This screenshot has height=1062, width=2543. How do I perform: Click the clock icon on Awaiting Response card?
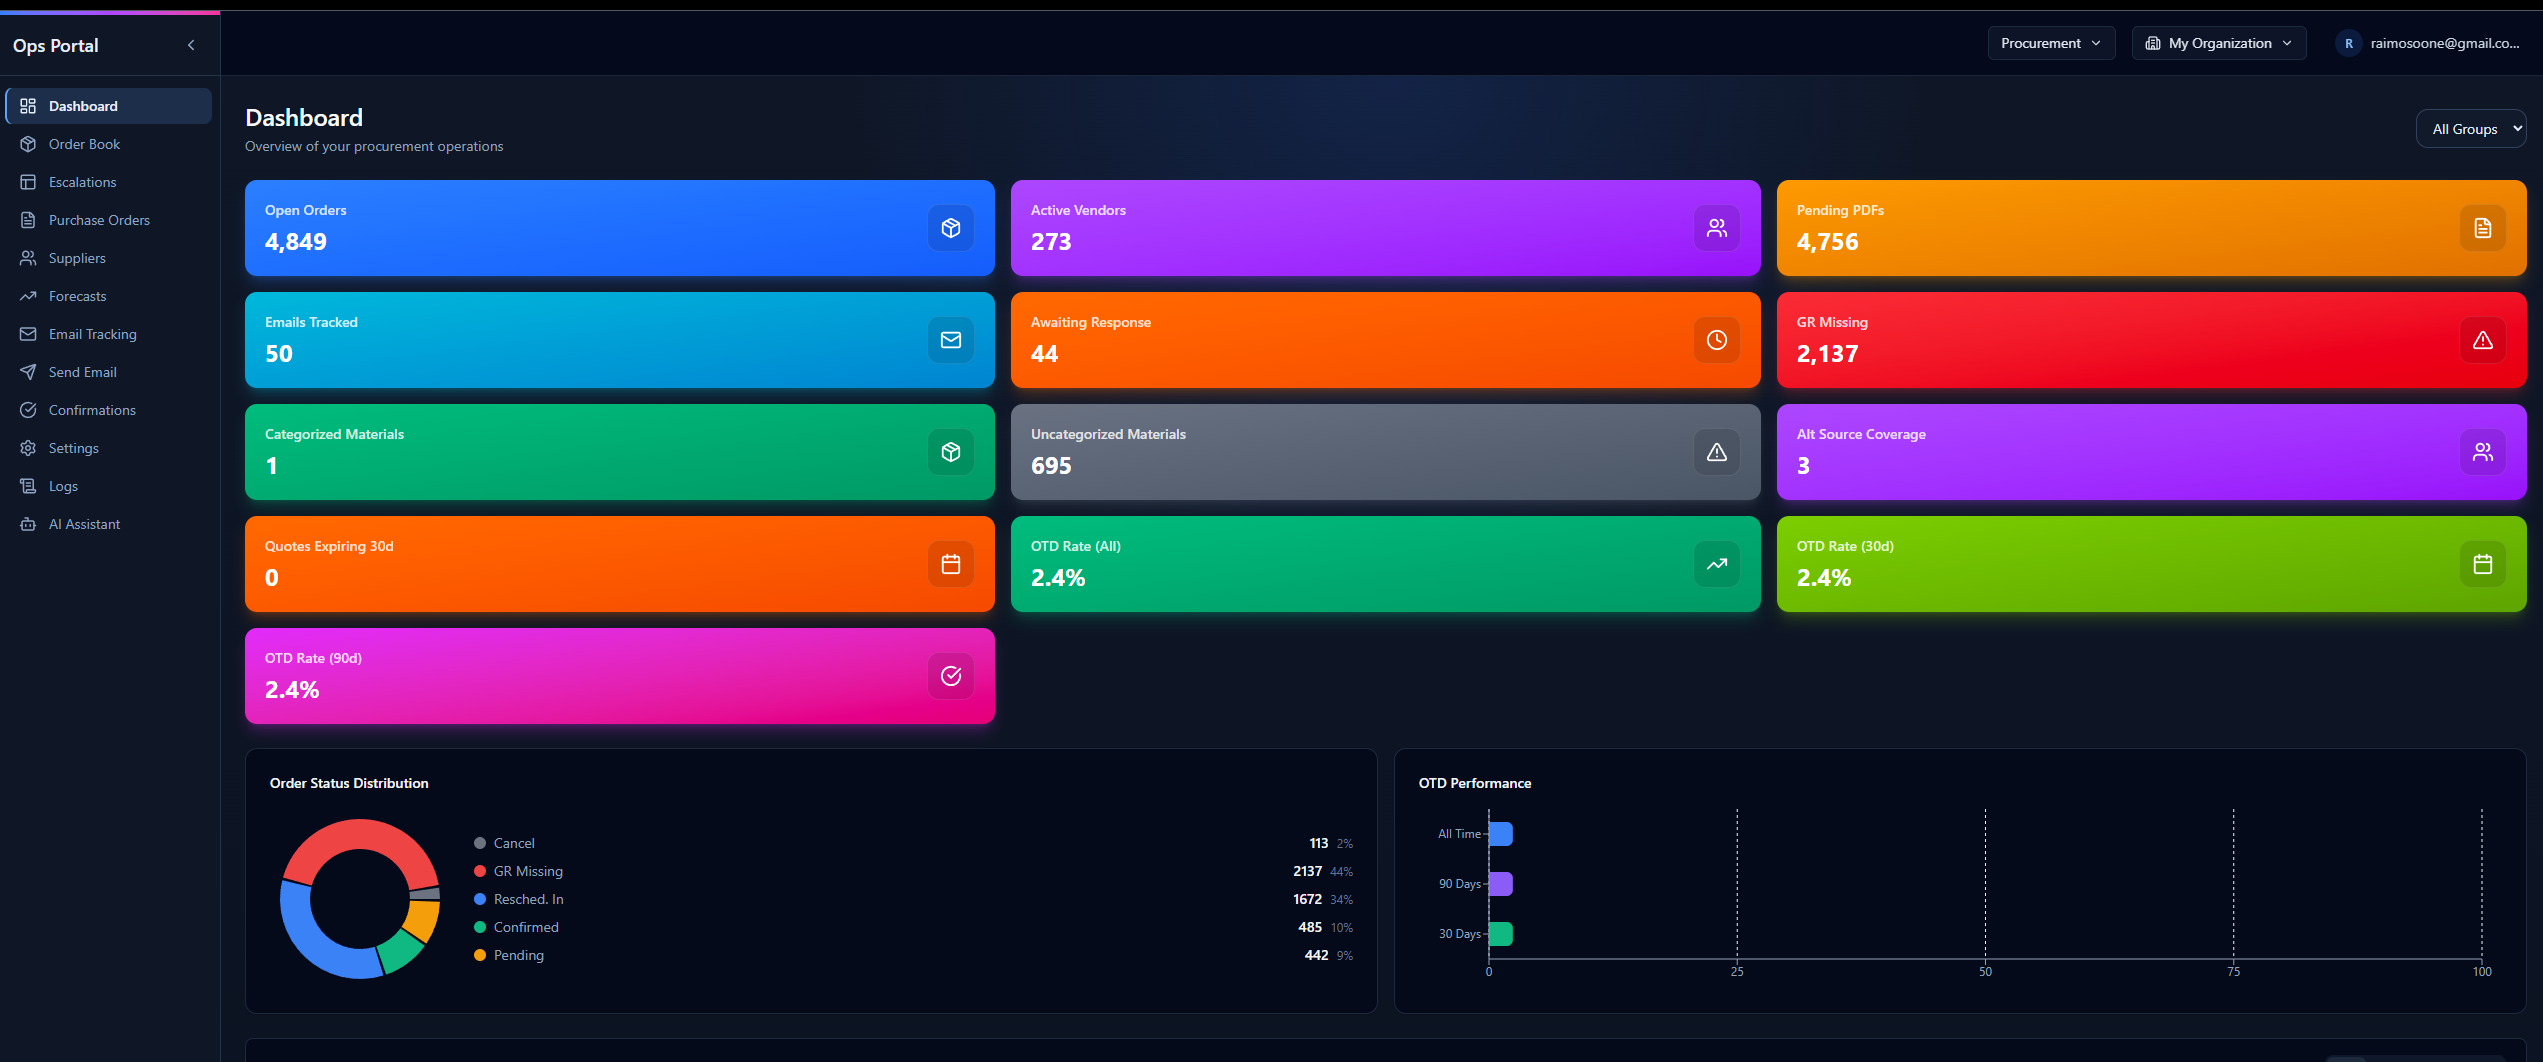[x=1717, y=339]
